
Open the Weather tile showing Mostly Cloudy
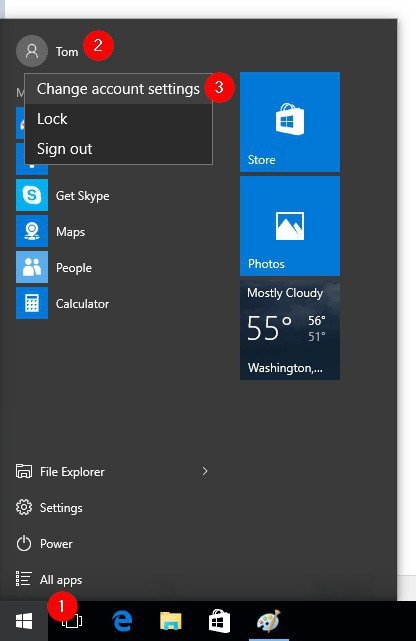coord(290,330)
